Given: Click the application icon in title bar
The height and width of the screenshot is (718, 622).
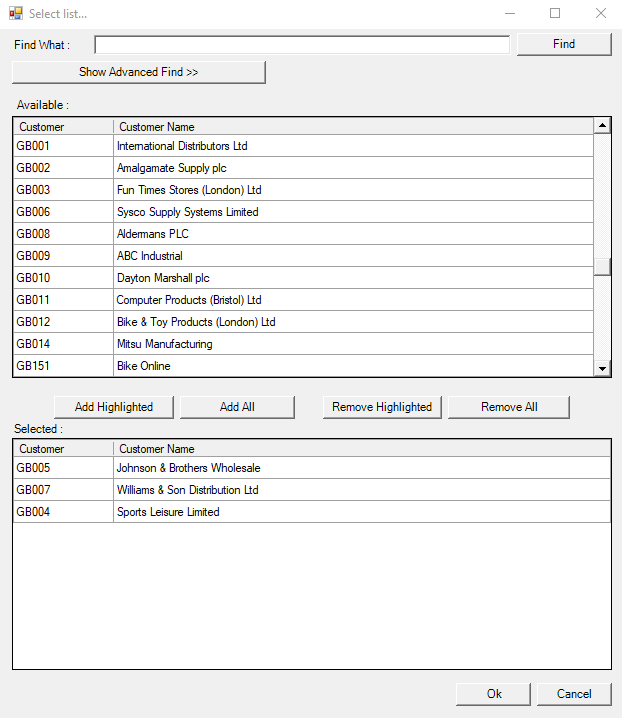Looking at the screenshot, I should (15, 14).
